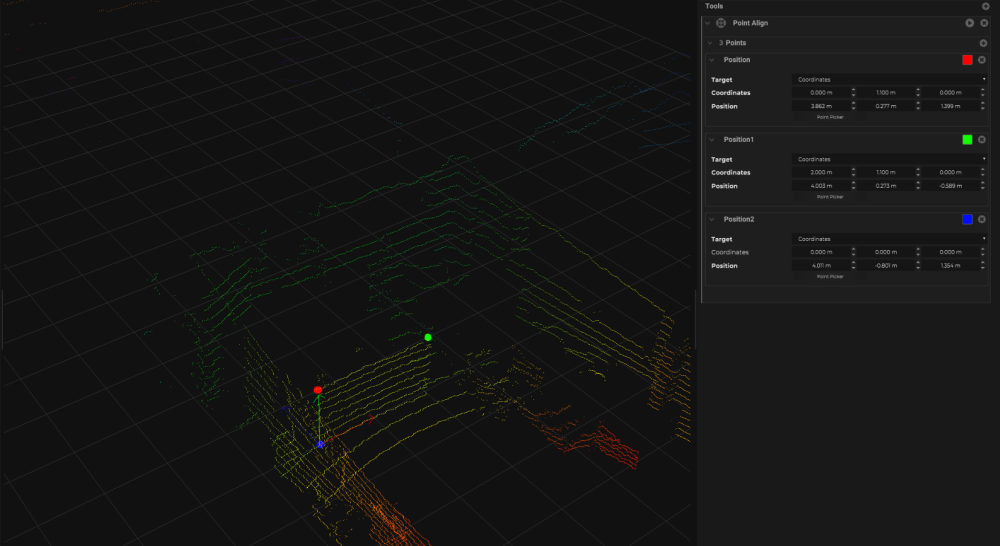
Task: Open Target dropdown for first Position
Action: coord(890,79)
